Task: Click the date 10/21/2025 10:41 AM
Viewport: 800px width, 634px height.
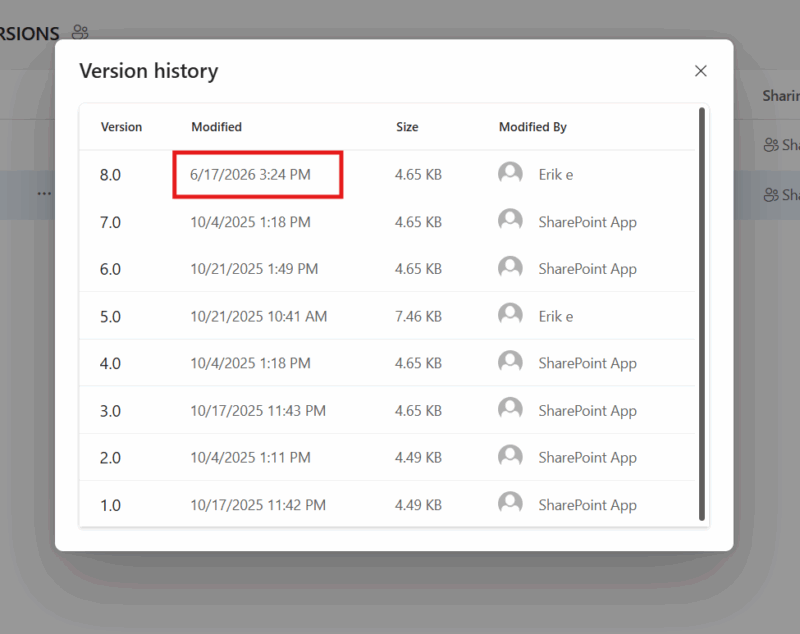Action: point(259,316)
